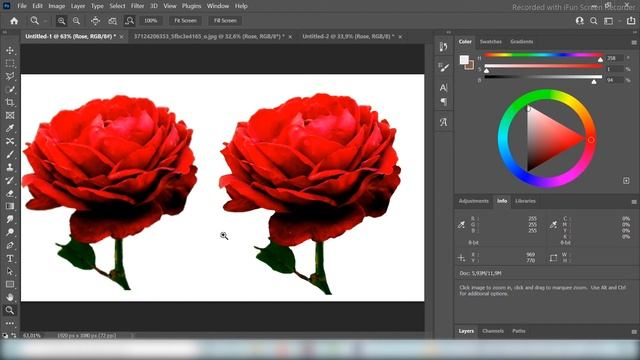The height and width of the screenshot is (360, 640).
Task: Select the Frame tool
Action: 10,116
